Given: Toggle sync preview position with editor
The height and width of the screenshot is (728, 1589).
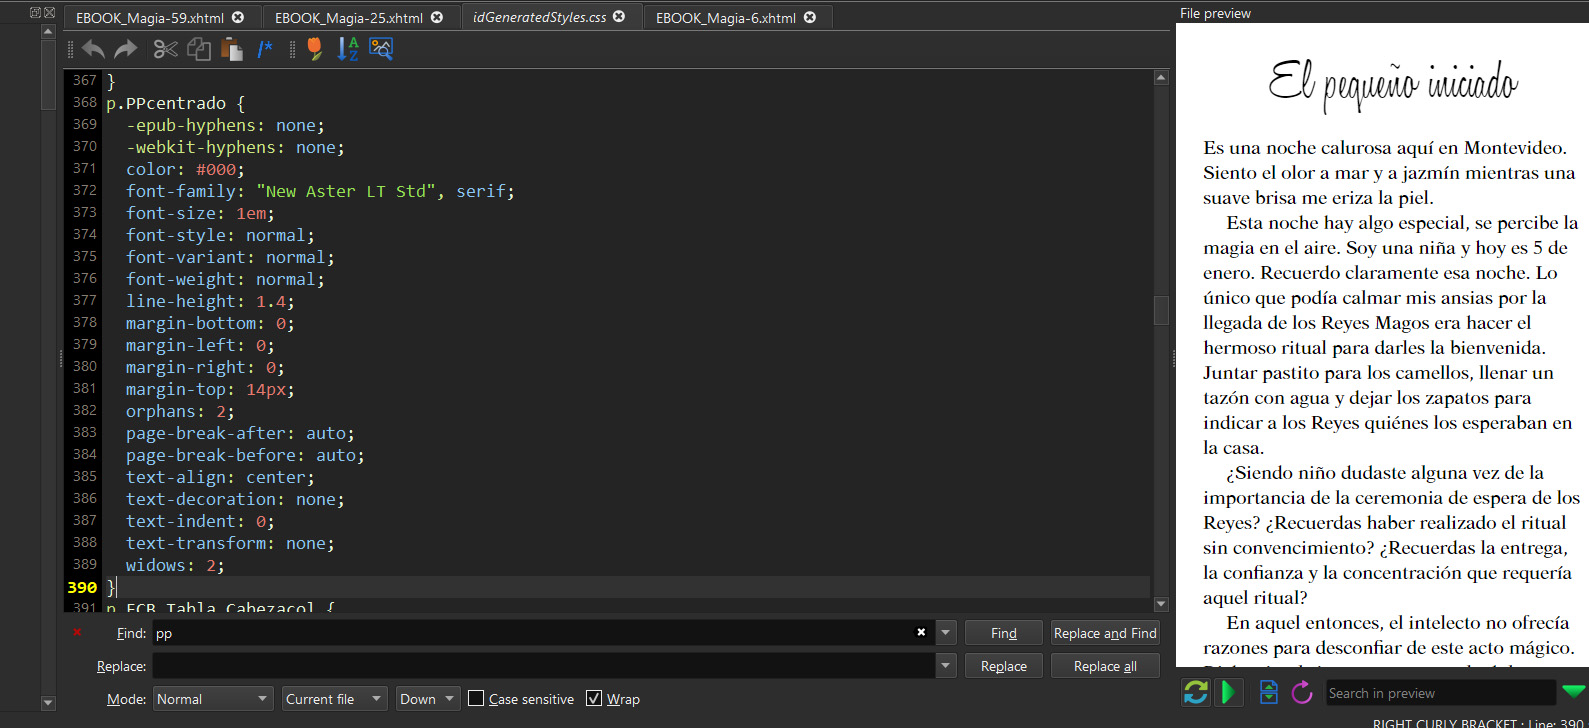Looking at the screenshot, I should [1229, 692].
